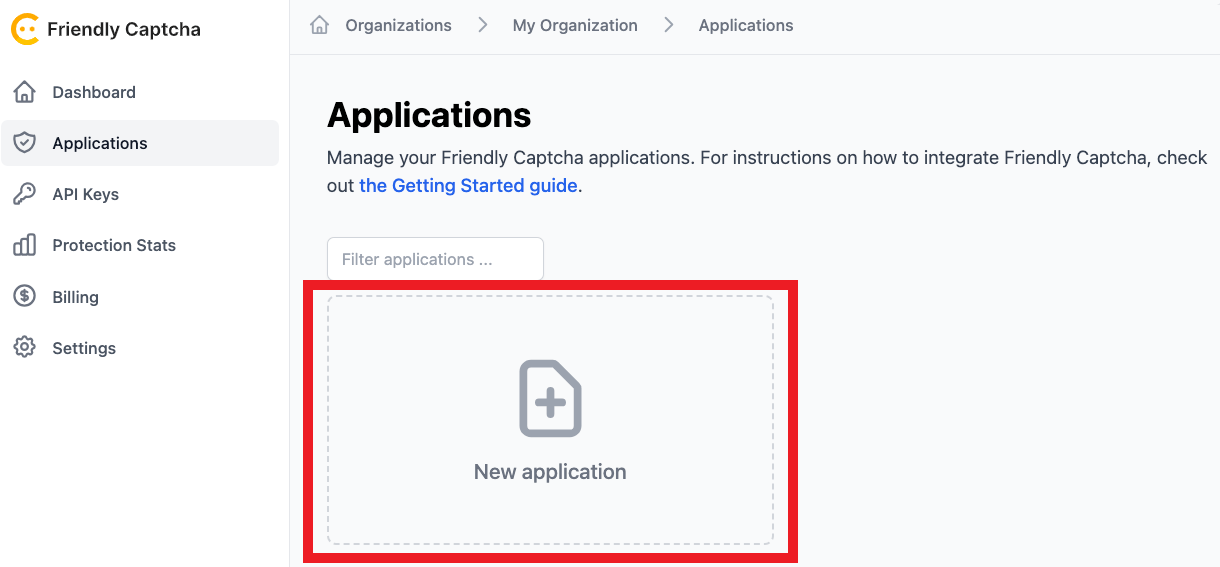Open Protection Stats in sidebar
Viewport: 1220px width, 567px height.
[140, 245]
